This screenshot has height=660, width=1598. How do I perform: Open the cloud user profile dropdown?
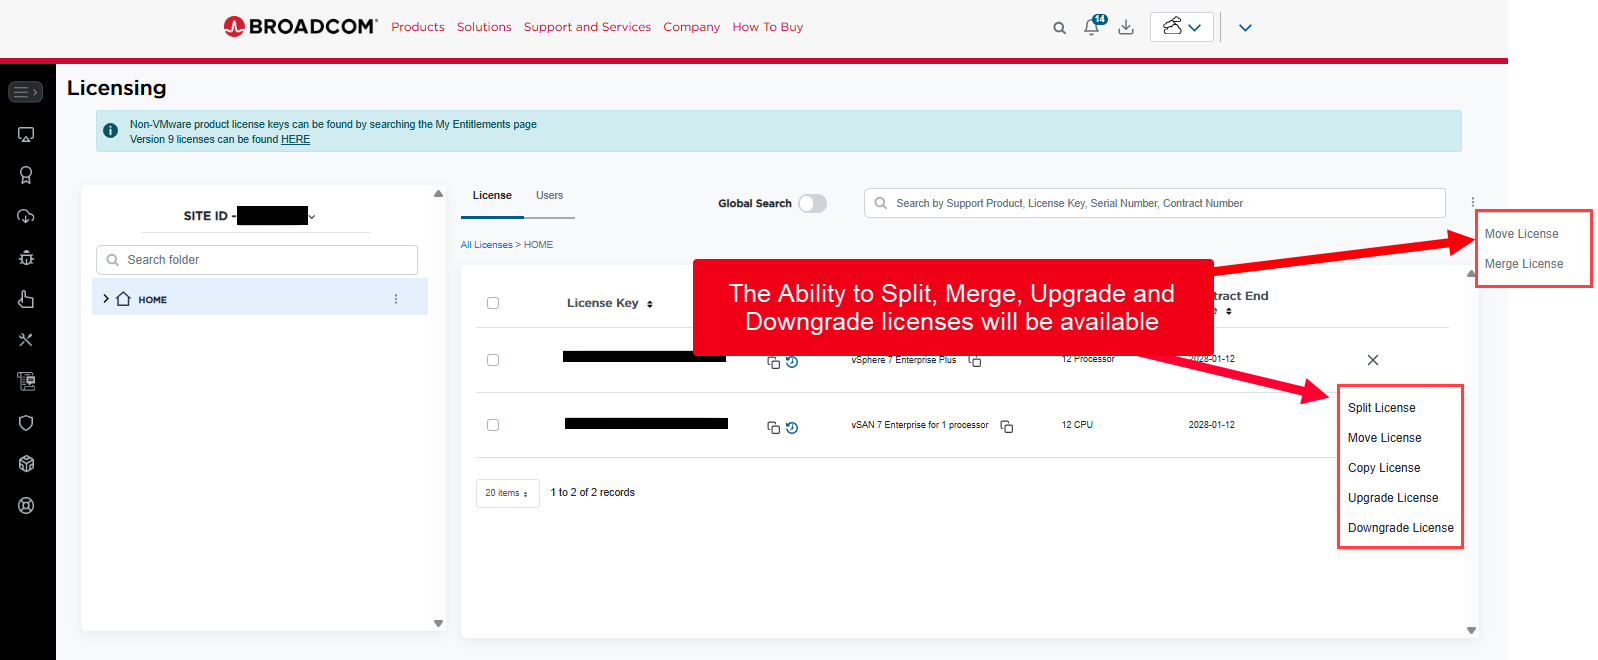coord(1182,27)
